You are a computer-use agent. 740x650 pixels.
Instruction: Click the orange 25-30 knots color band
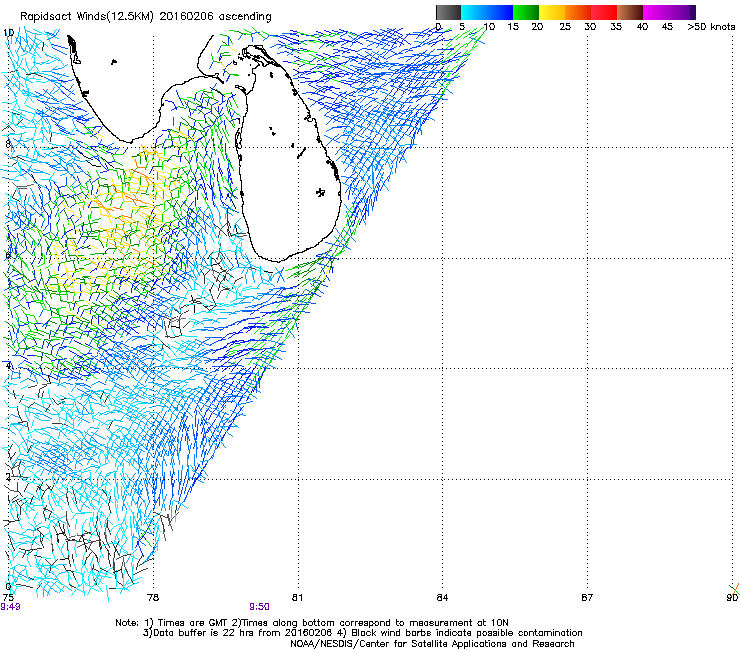(578, 12)
